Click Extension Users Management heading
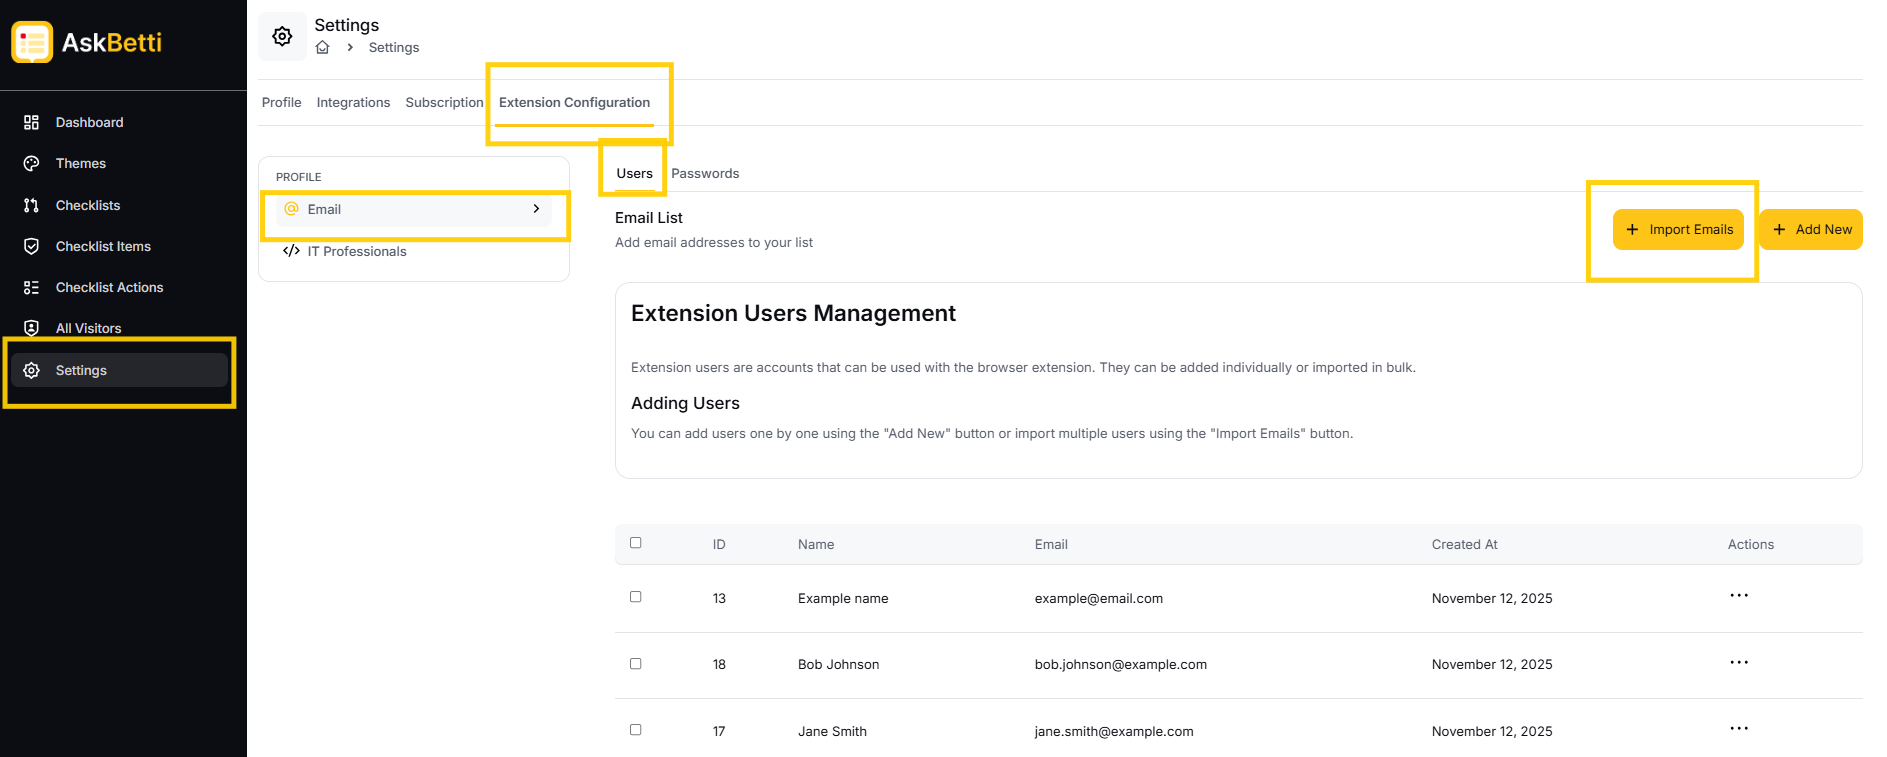This screenshot has width=1887, height=757. point(793,313)
